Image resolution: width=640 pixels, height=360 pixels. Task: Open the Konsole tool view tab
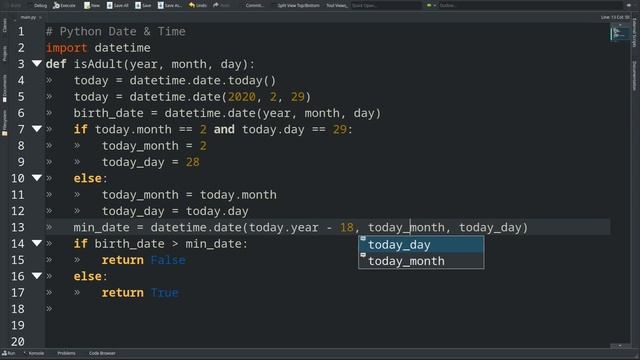pyautogui.click(x=34, y=353)
